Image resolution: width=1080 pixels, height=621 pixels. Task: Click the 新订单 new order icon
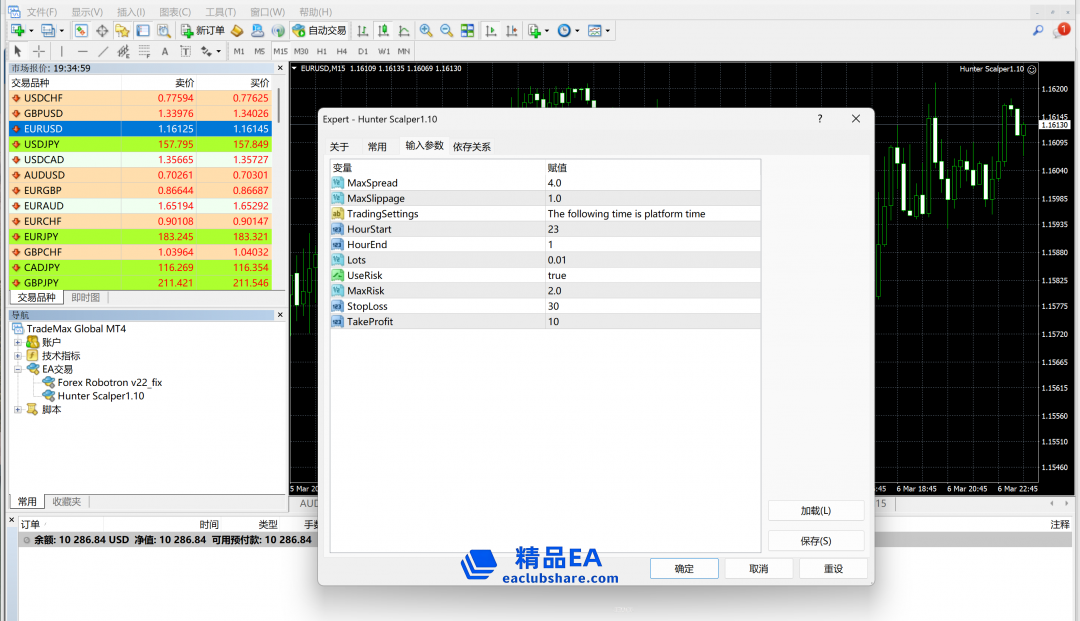pyautogui.click(x=202, y=31)
